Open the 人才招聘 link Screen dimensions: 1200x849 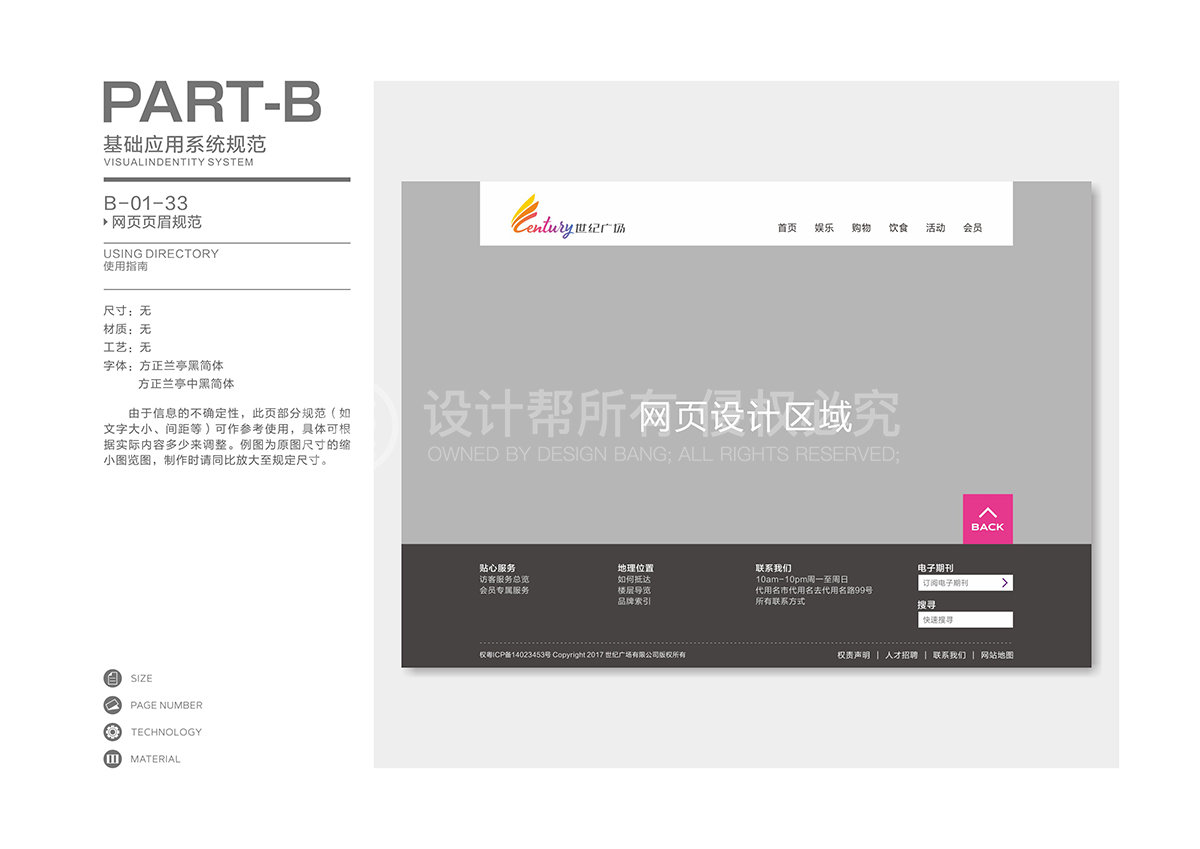tap(901, 655)
